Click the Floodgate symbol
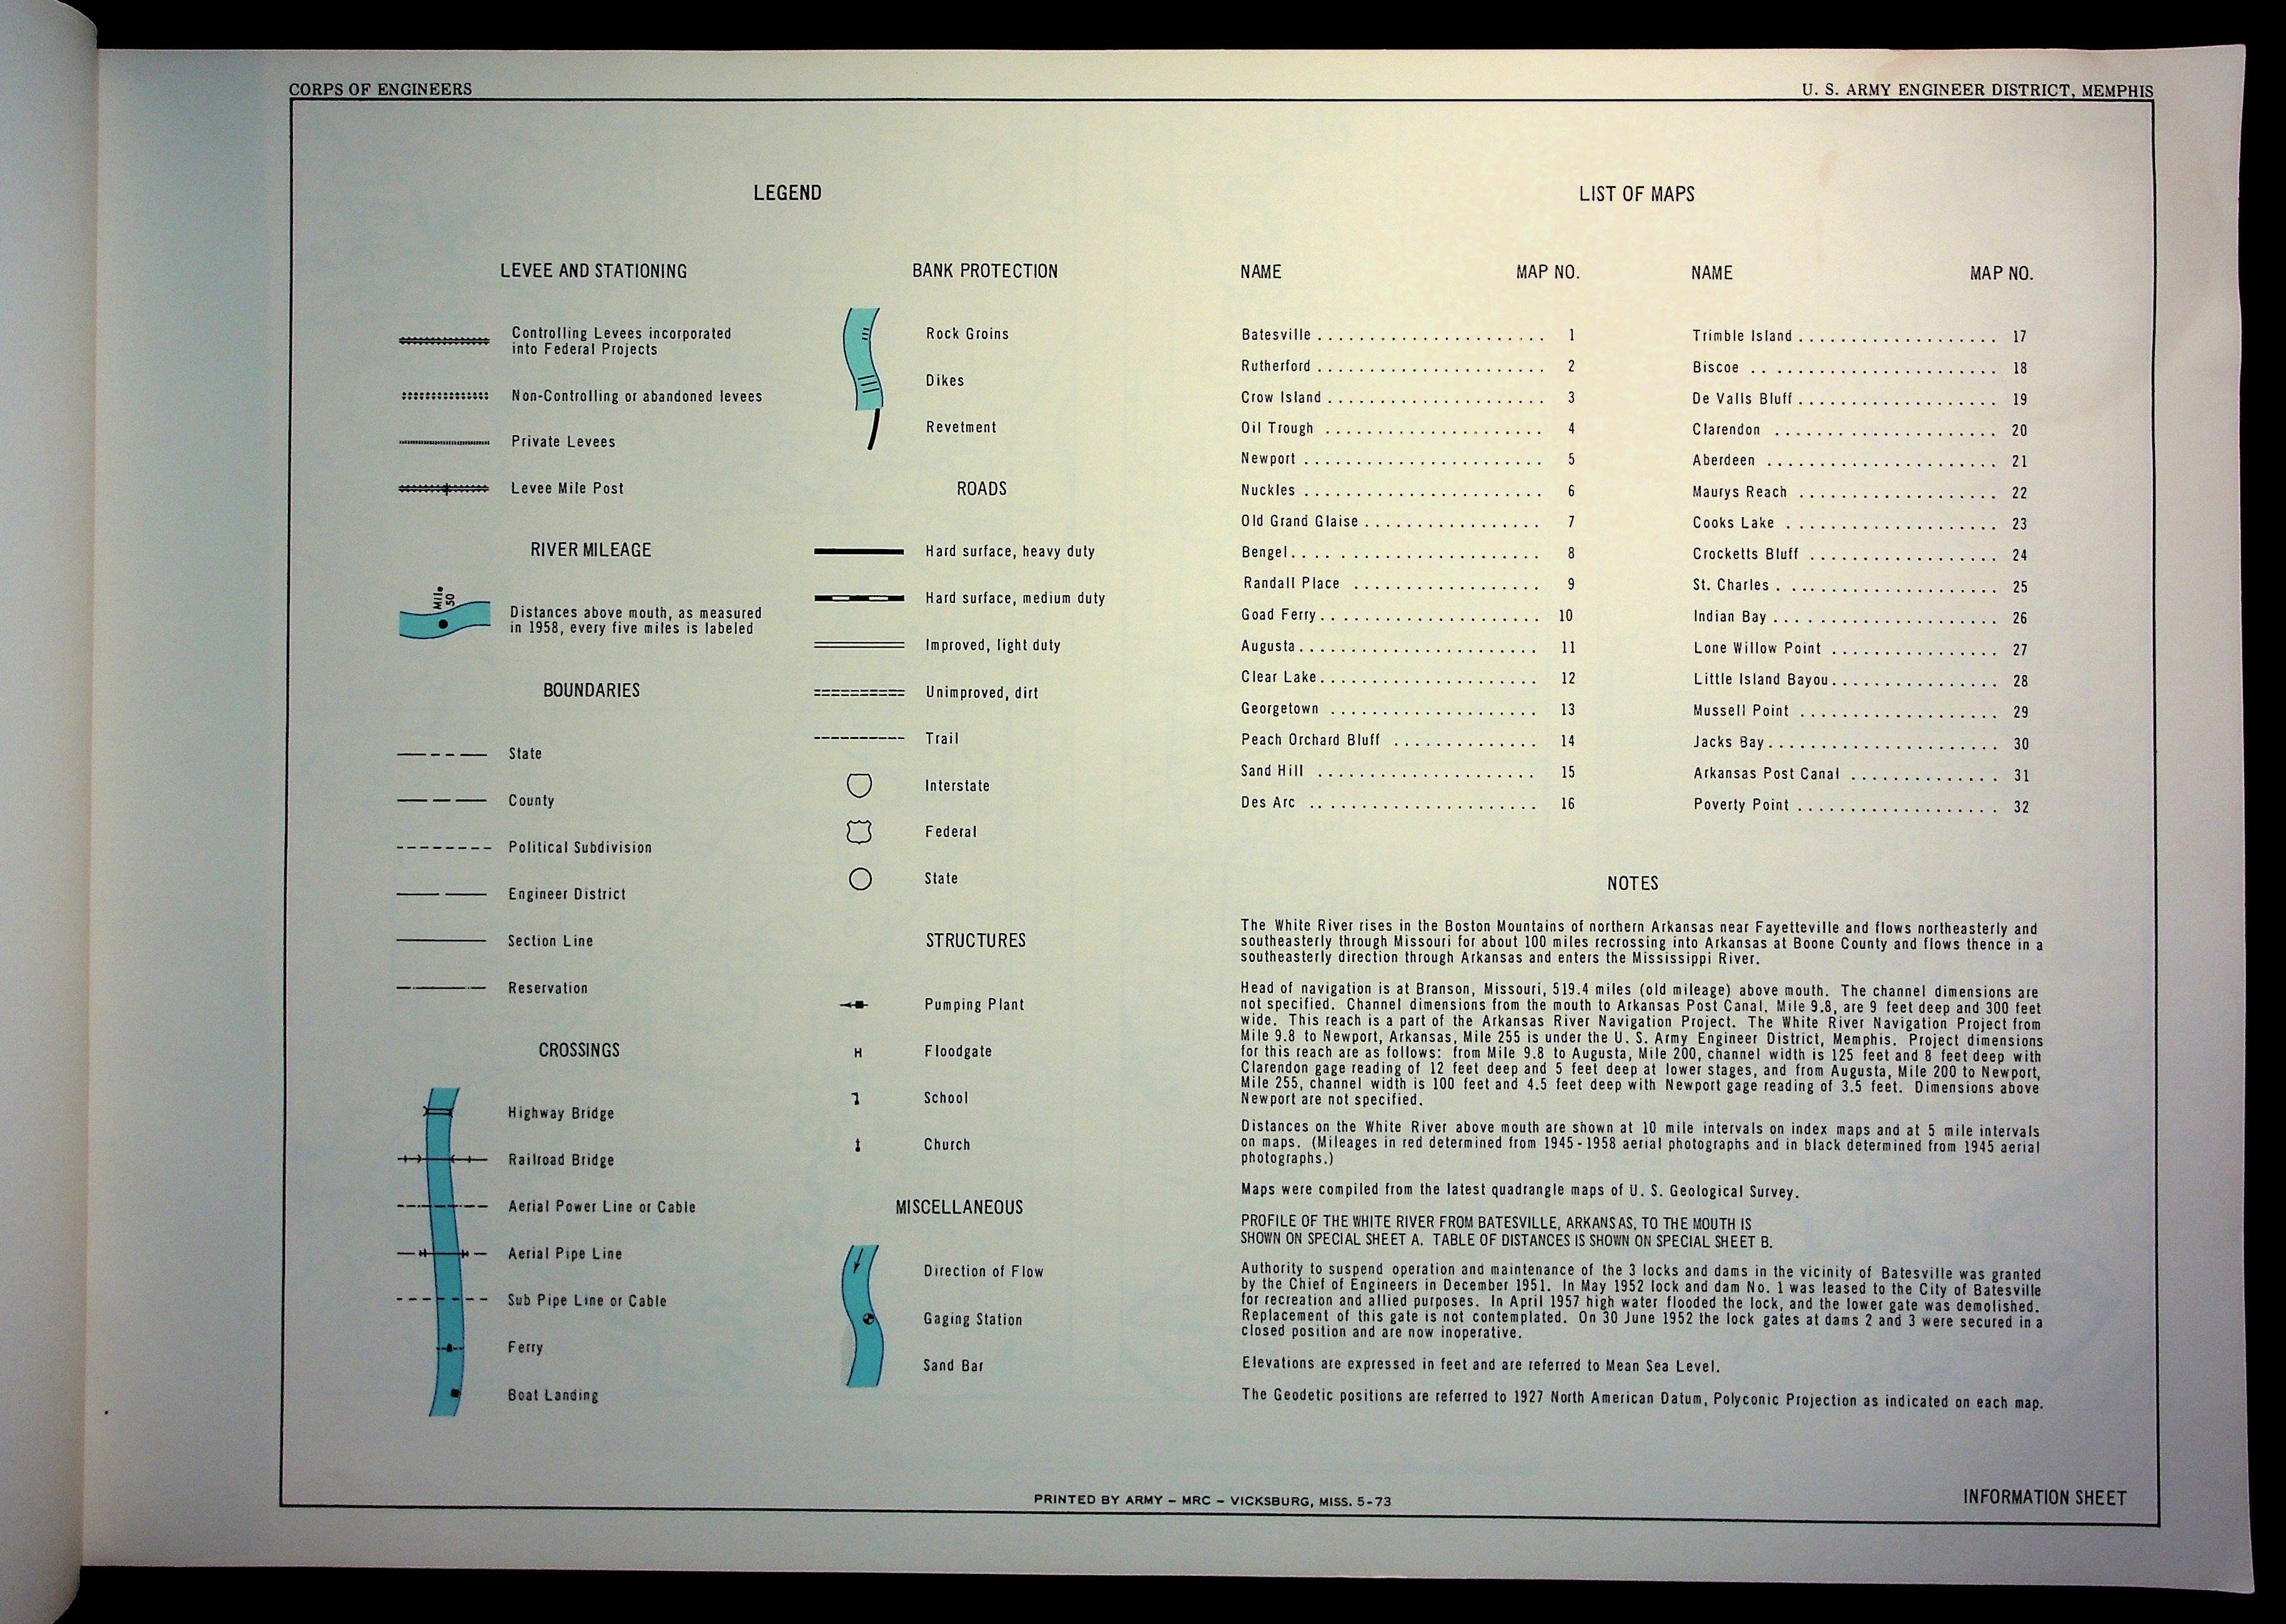This screenshot has height=1624, width=2286. coord(857,1052)
